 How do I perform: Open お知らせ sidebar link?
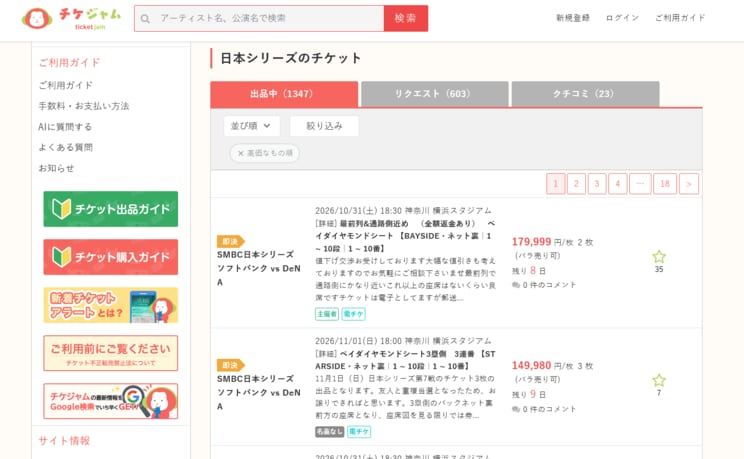[56, 168]
